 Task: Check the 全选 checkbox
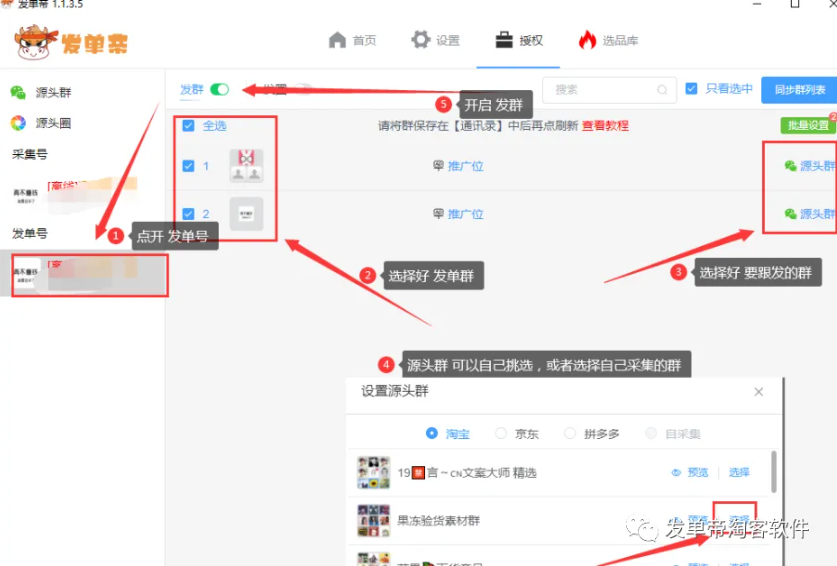188,125
